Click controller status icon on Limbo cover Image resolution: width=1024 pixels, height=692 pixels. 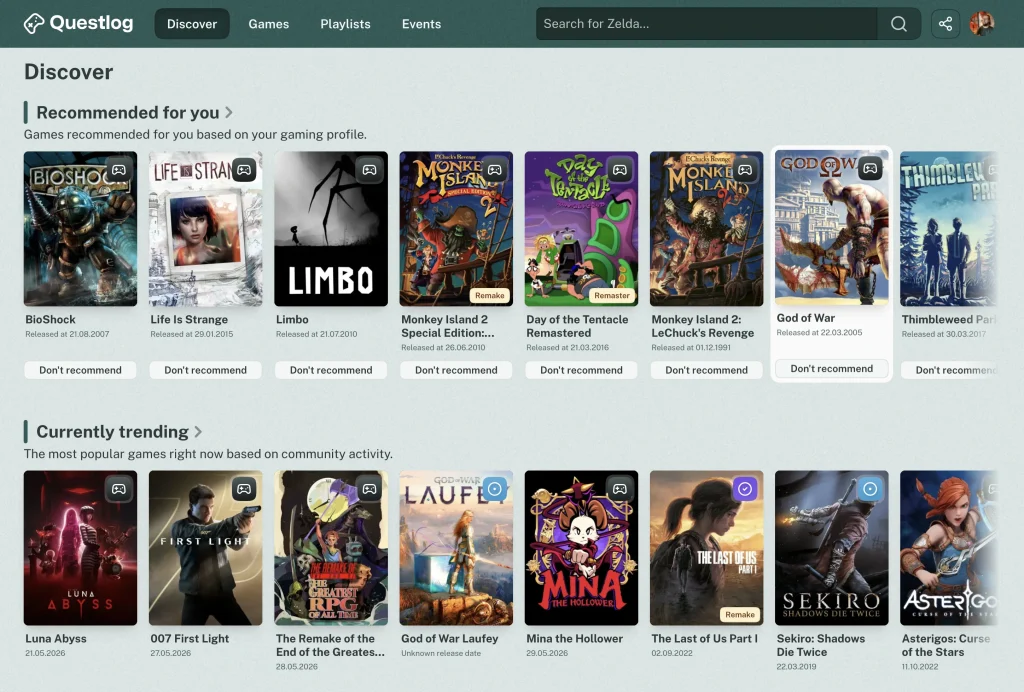[x=370, y=170]
